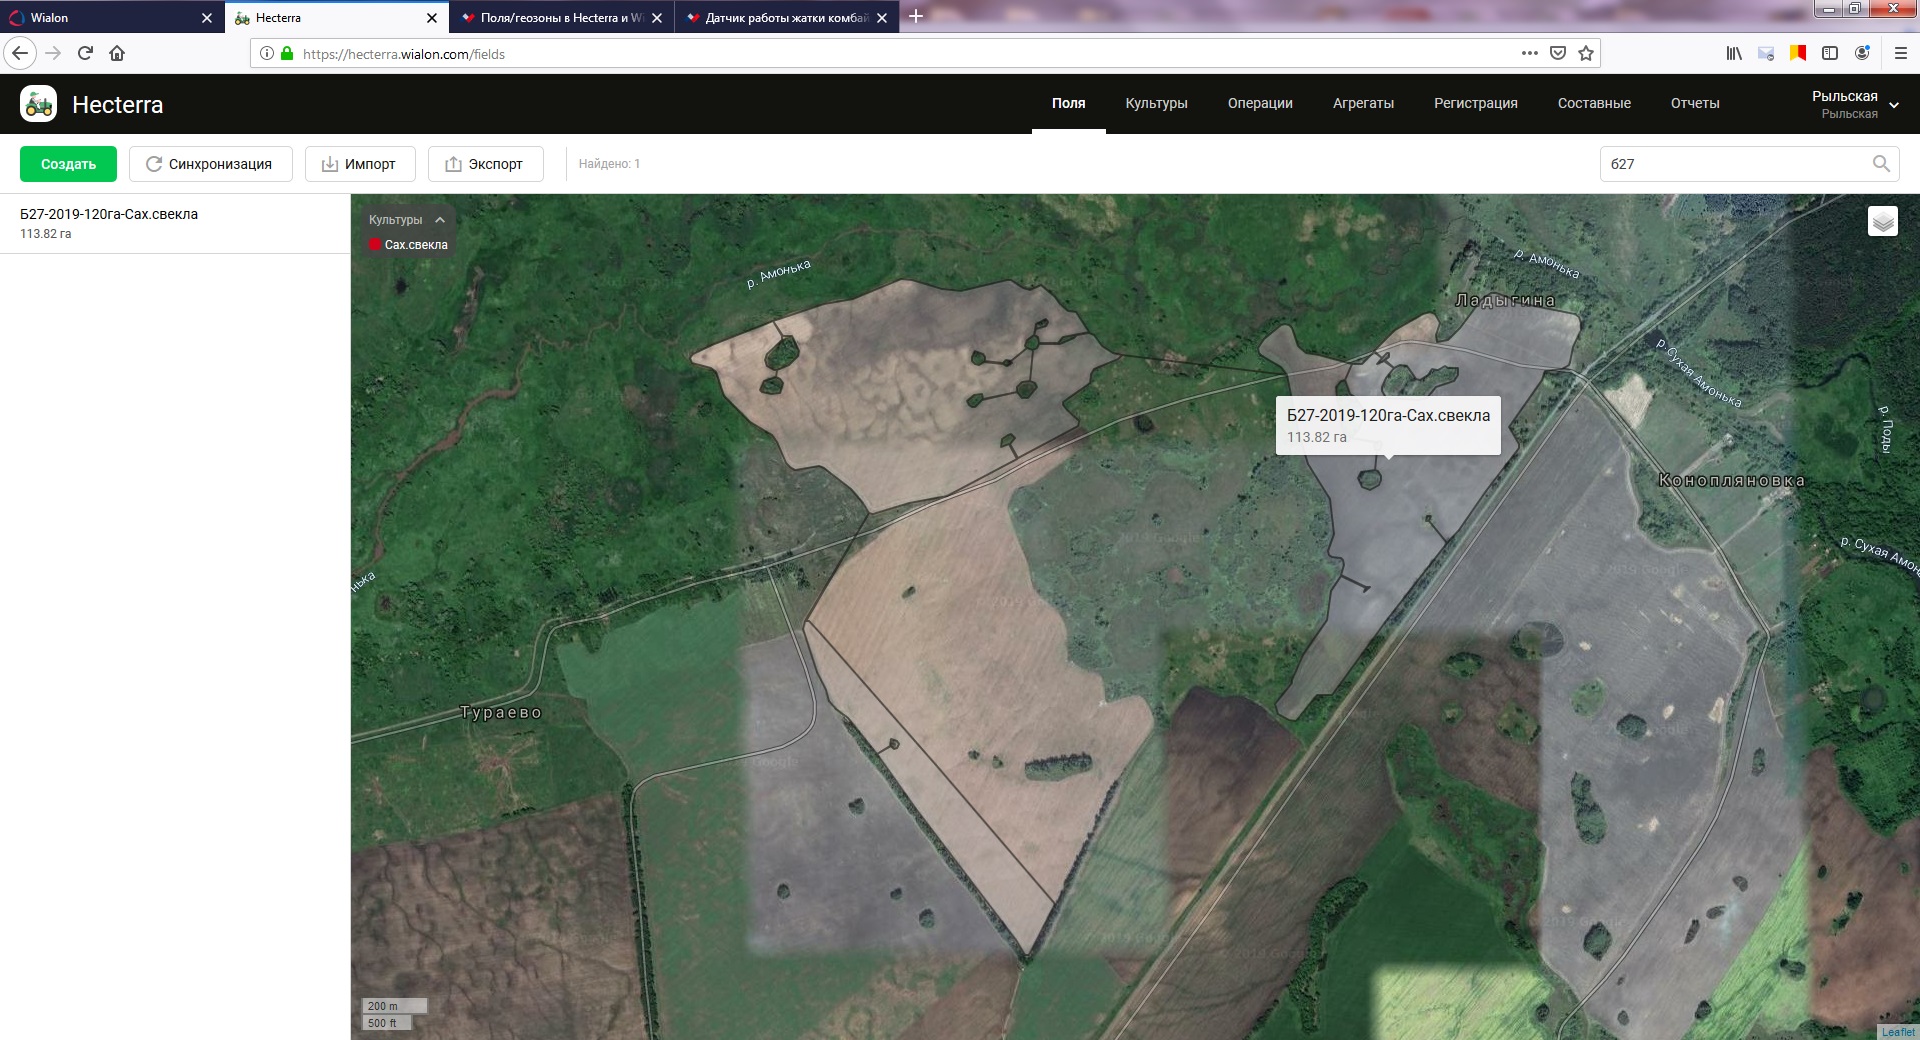Click the Hecterra tractor logo
Image resolution: width=1920 pixels, height=1040 pixels.
click(x=39, y=104)
